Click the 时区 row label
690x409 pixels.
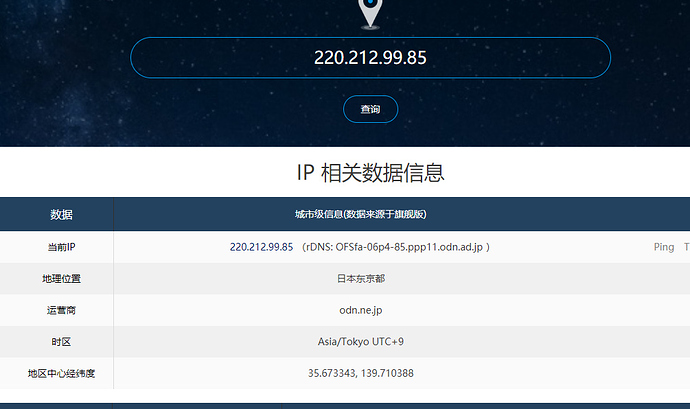(x=60, y=342)
